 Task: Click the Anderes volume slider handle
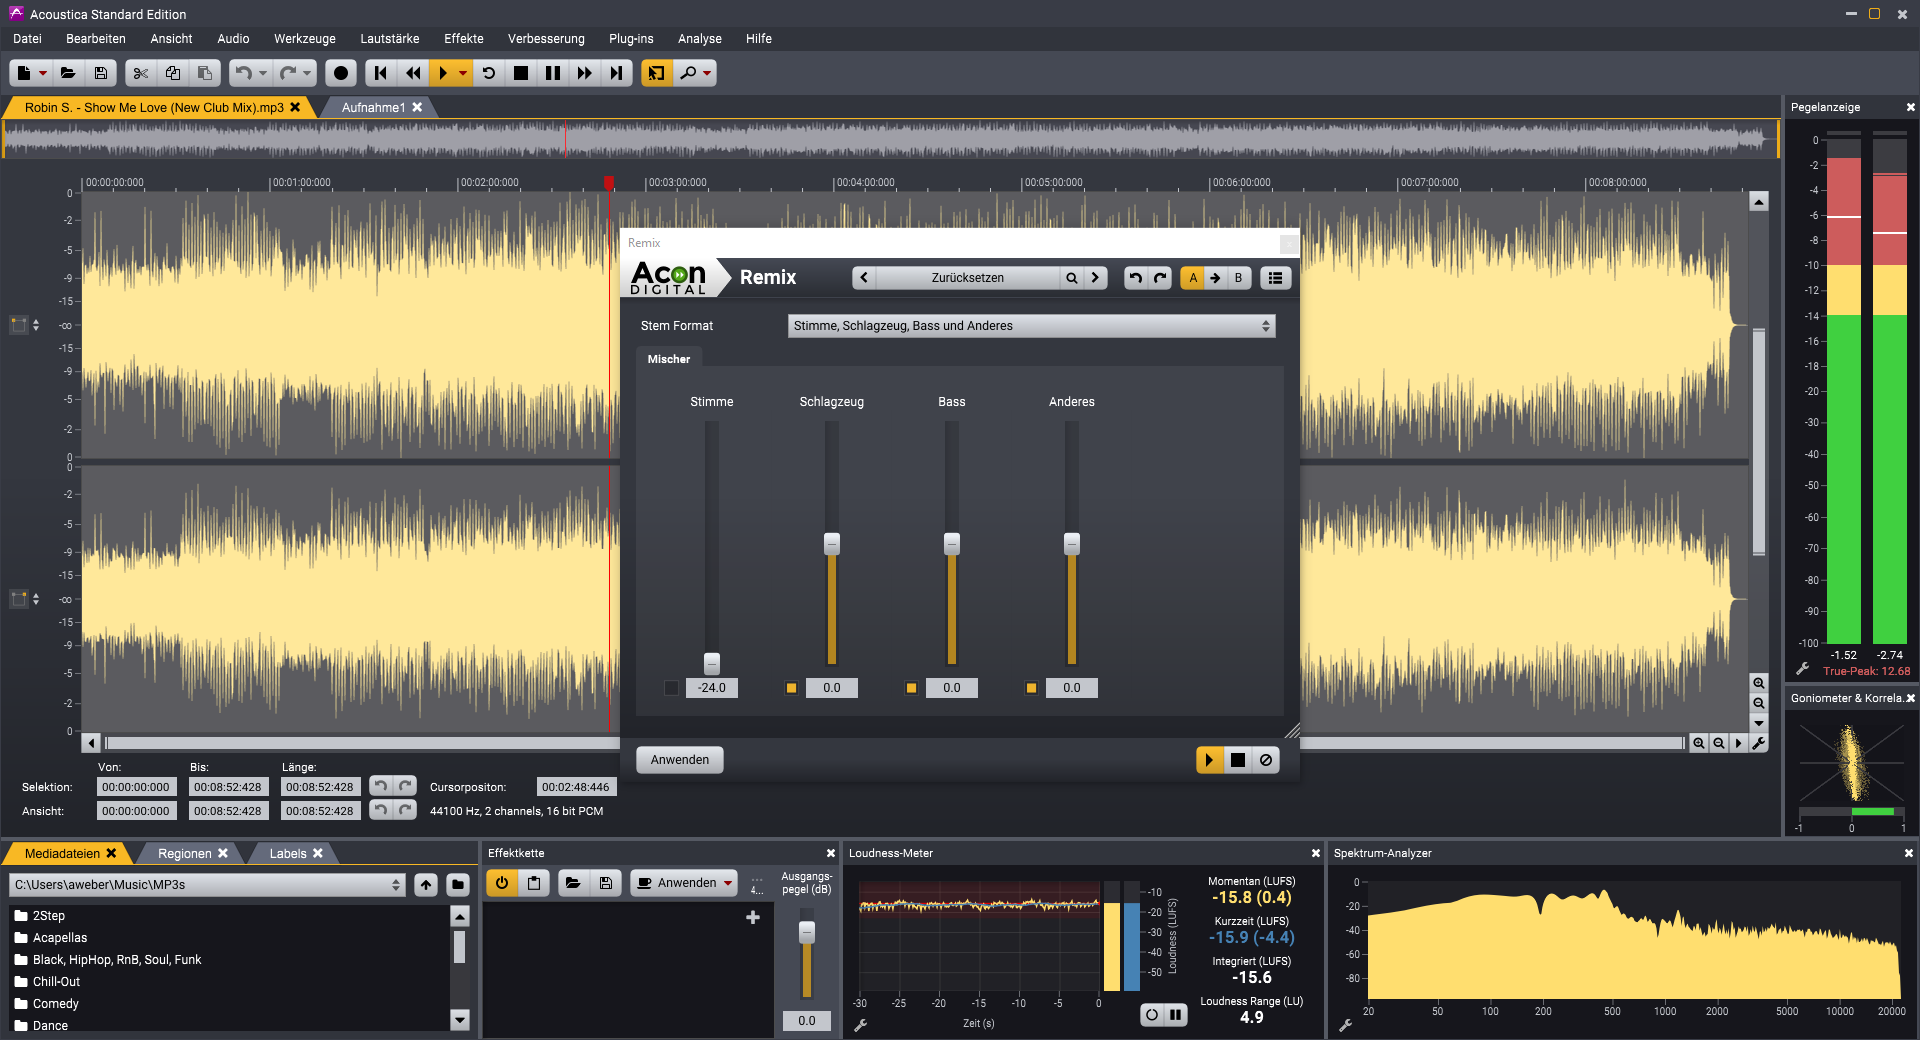1072,544
